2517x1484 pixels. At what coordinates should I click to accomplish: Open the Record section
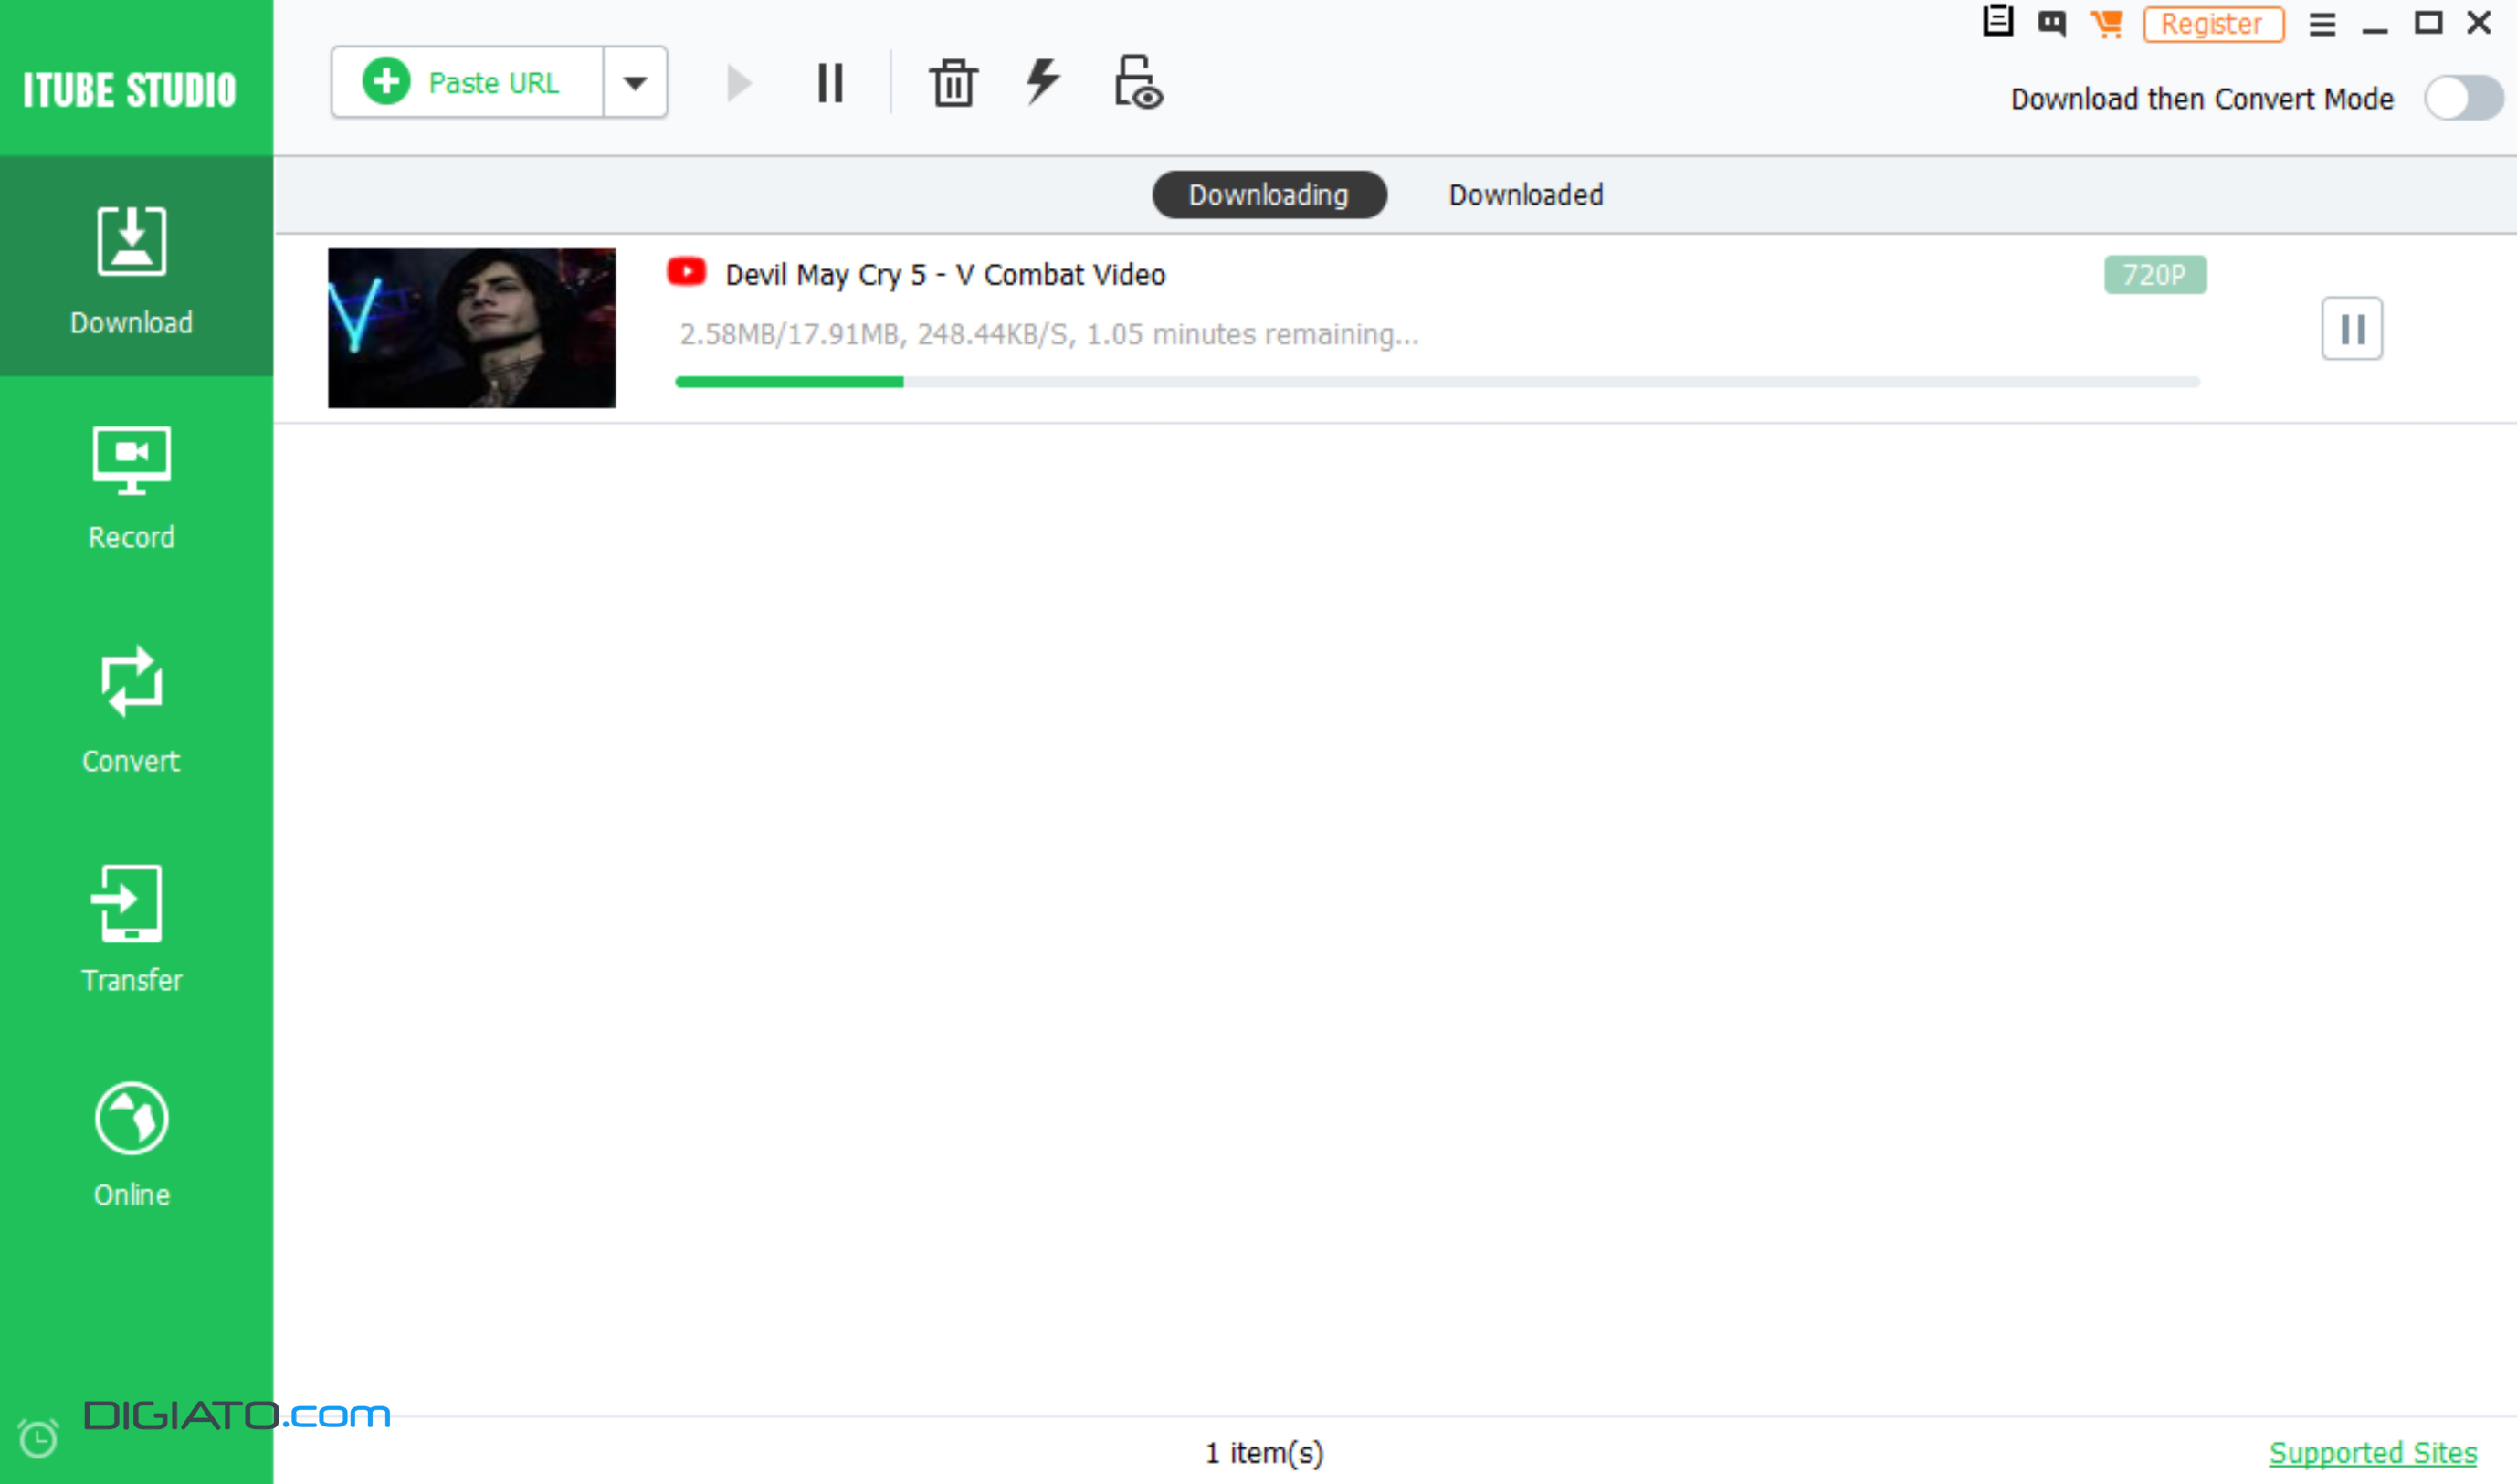[x=131, y=488]
